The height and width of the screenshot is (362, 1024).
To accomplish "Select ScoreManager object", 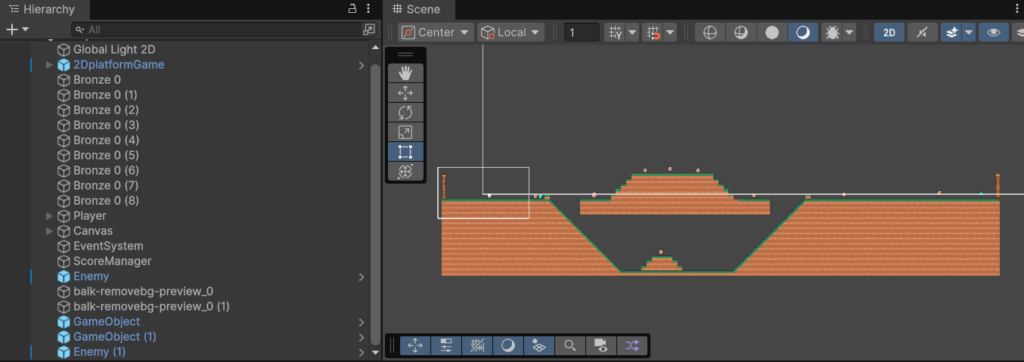I will pos(112,261).
